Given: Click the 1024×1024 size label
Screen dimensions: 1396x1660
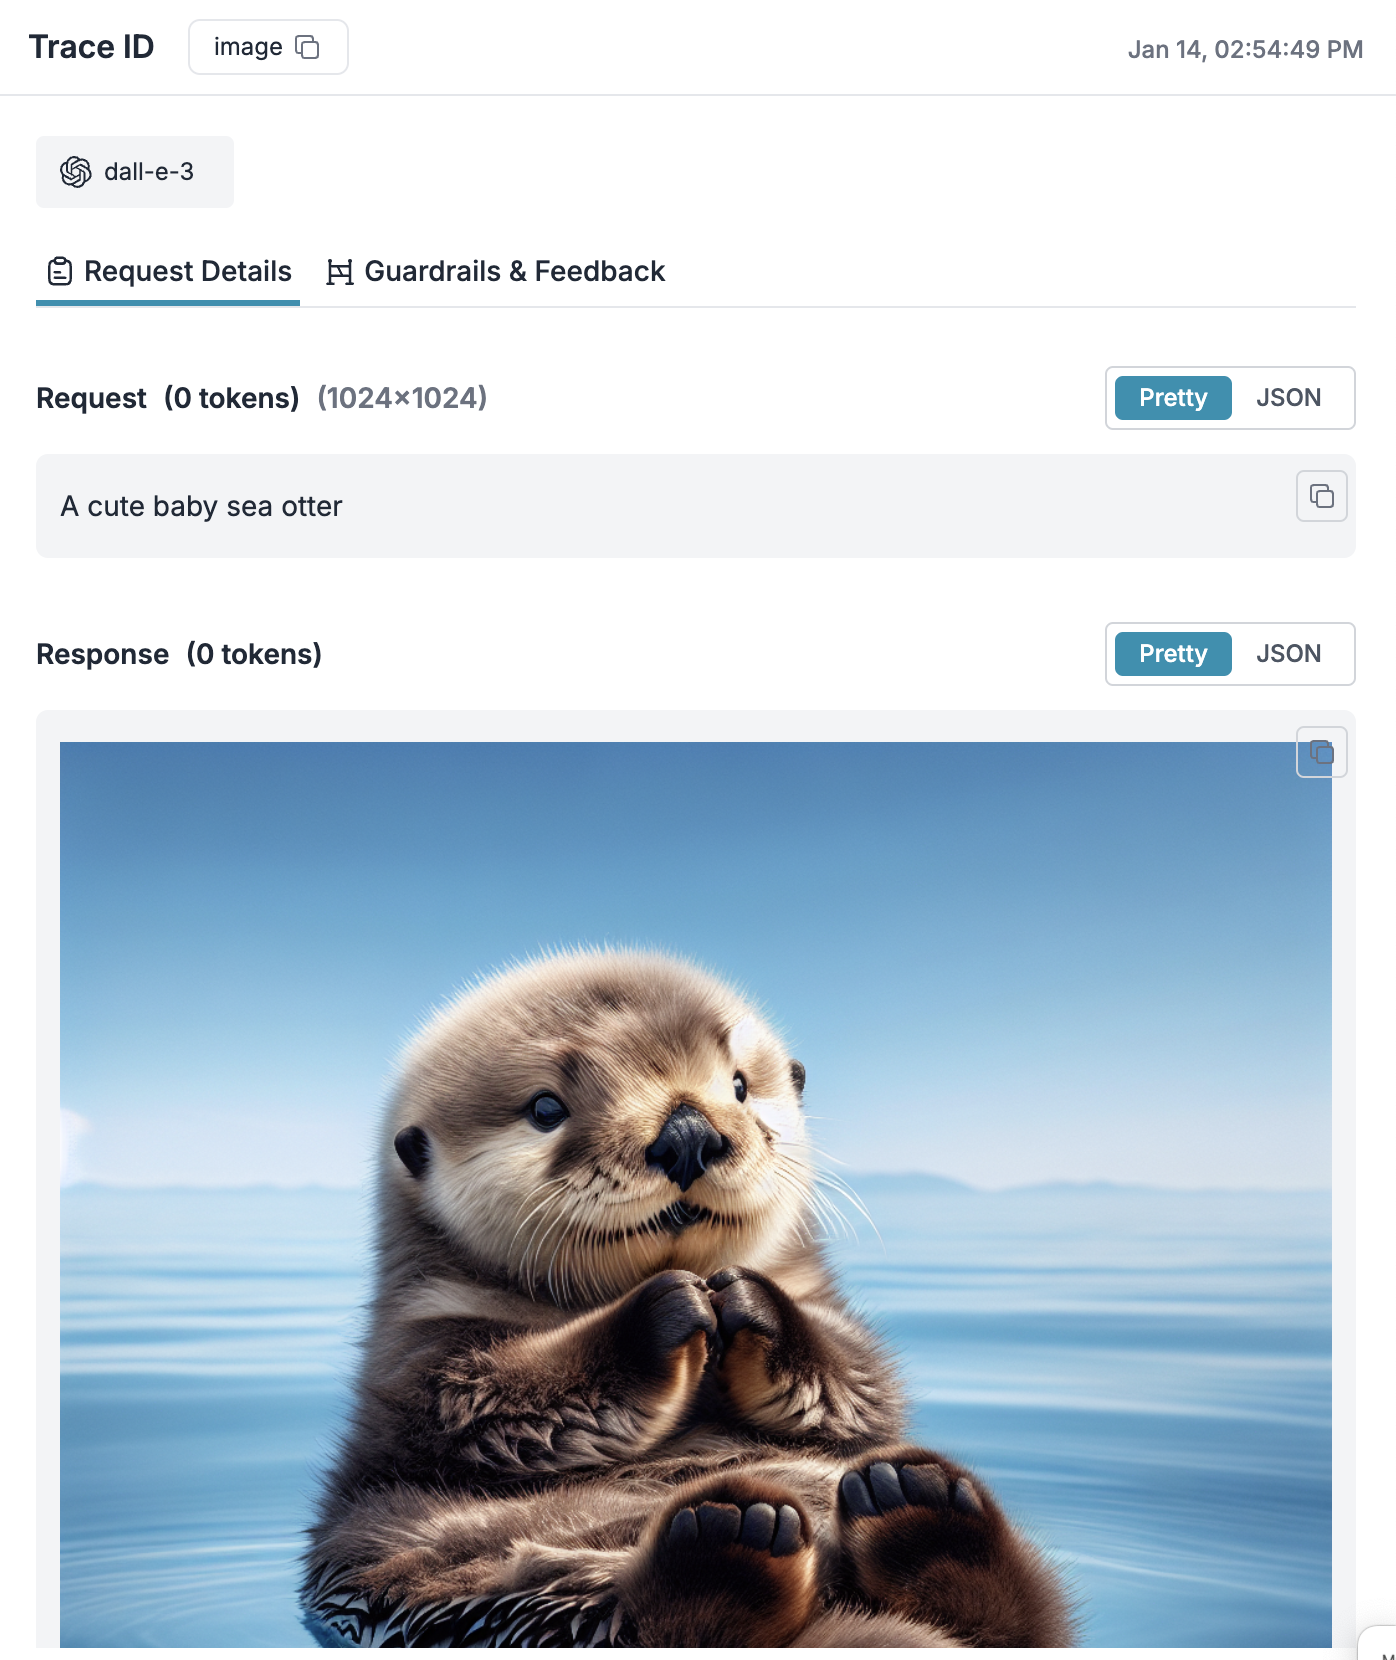Looking at the screenshot, I should 402,398.
